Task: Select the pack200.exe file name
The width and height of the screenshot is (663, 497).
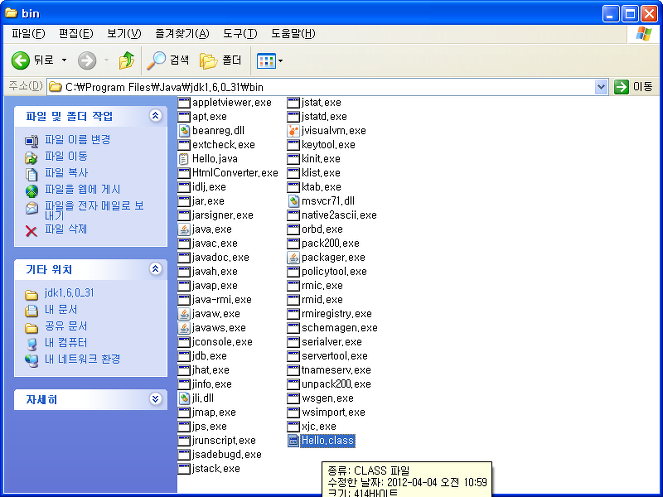Action: pos(330,243)
